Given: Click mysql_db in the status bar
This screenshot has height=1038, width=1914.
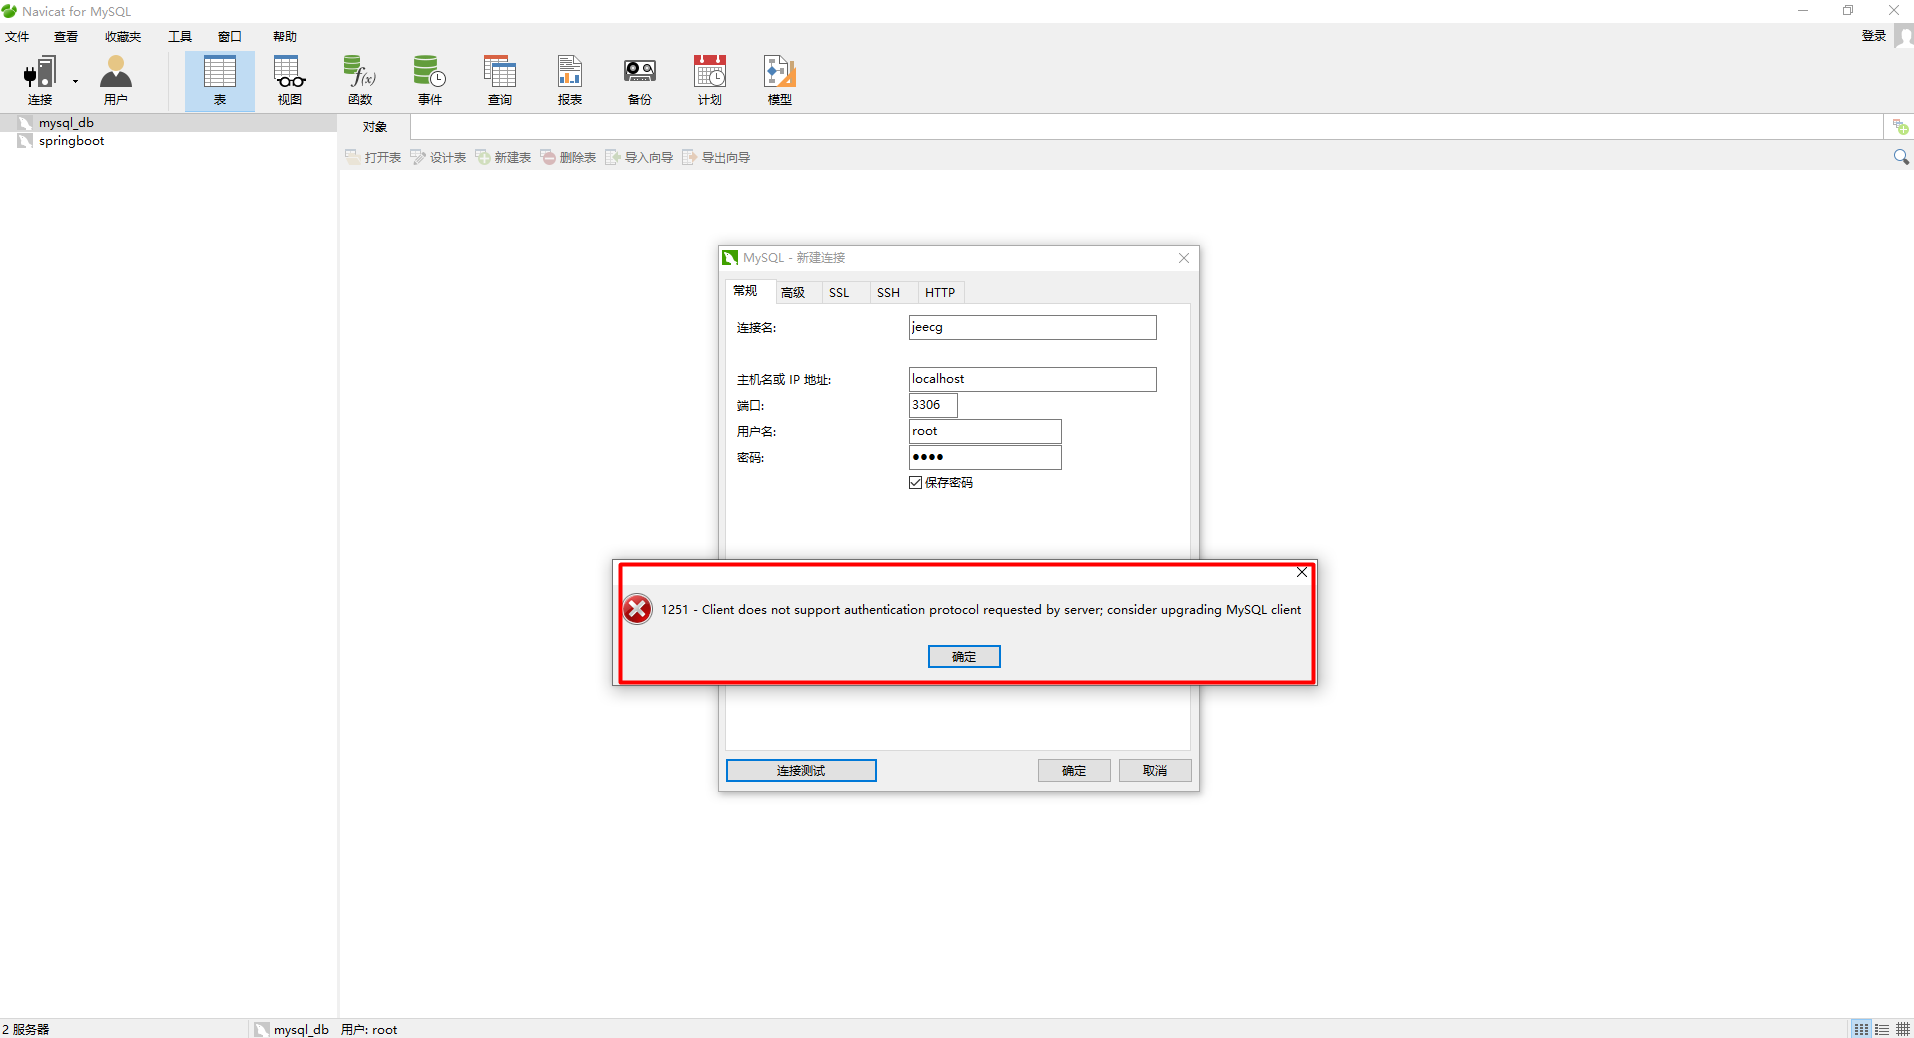Looking at the screenshot, I should tap(301, 1029).
